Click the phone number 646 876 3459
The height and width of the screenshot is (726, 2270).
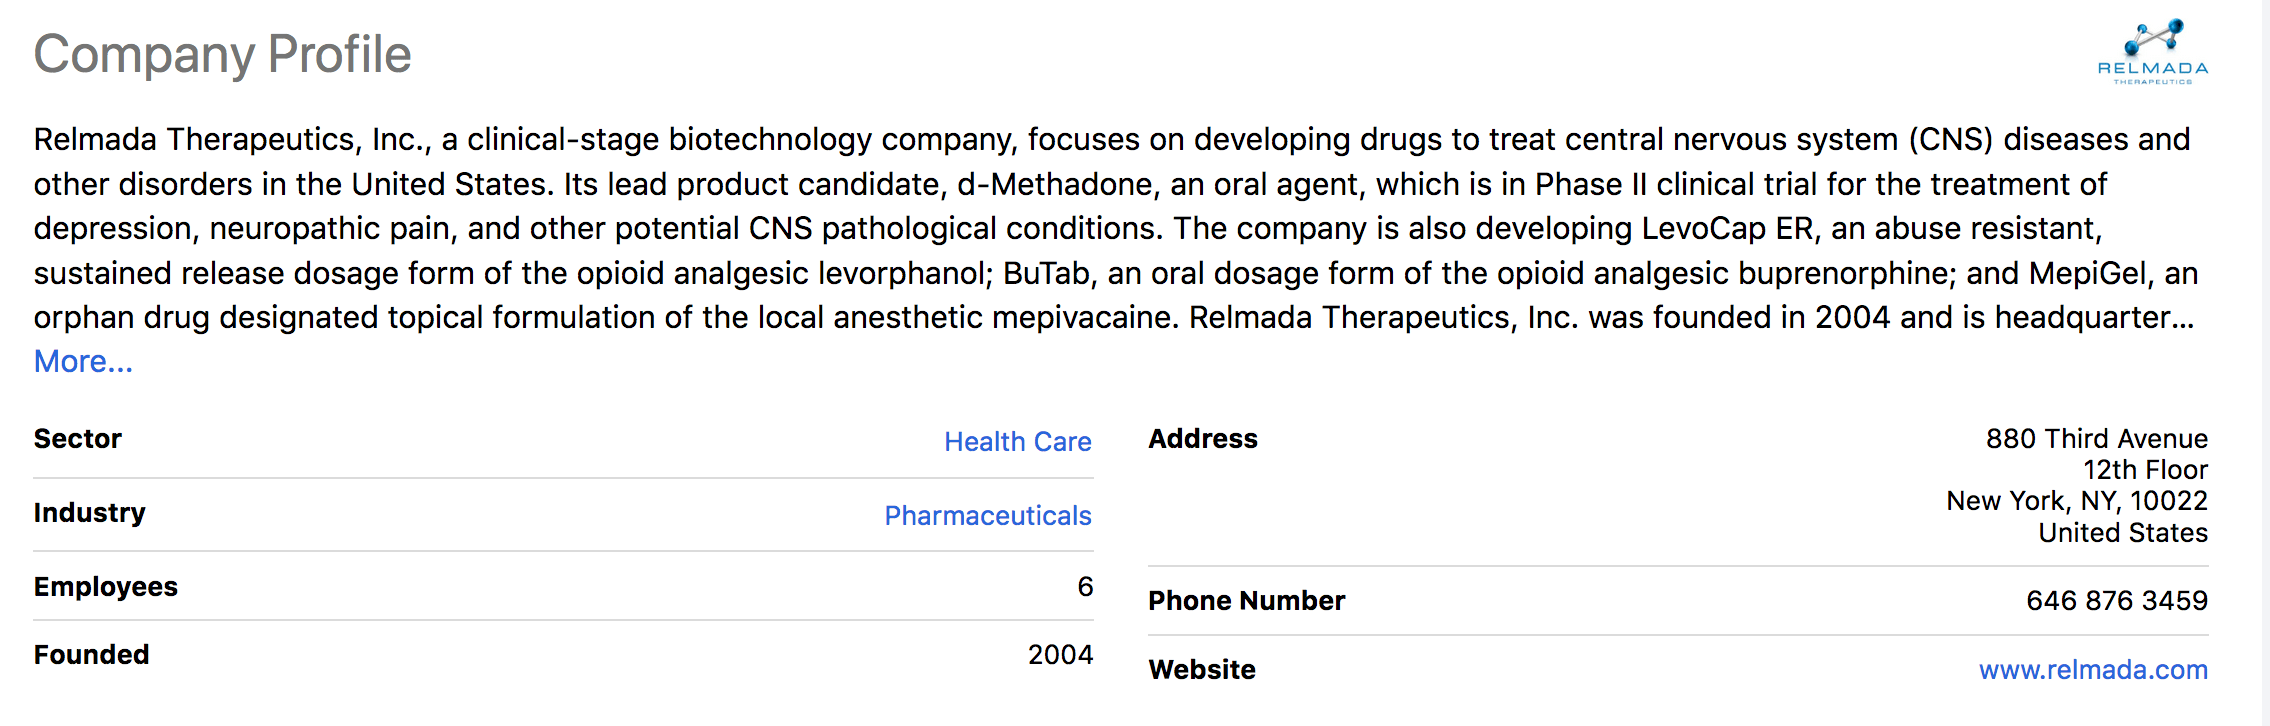tap(2117, 601)
